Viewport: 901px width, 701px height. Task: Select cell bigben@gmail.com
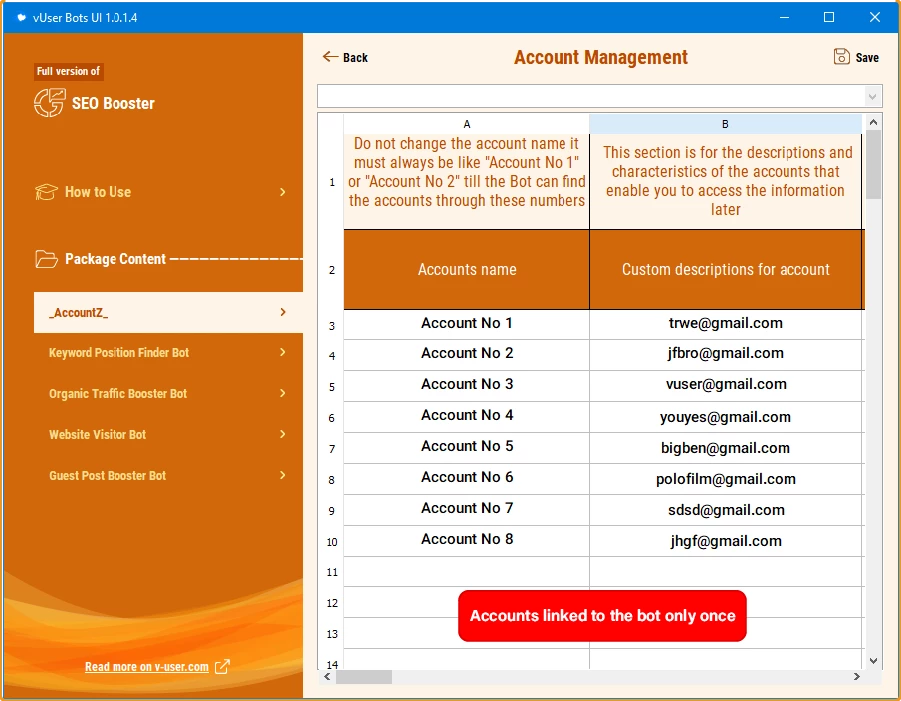tap(725, 446)
